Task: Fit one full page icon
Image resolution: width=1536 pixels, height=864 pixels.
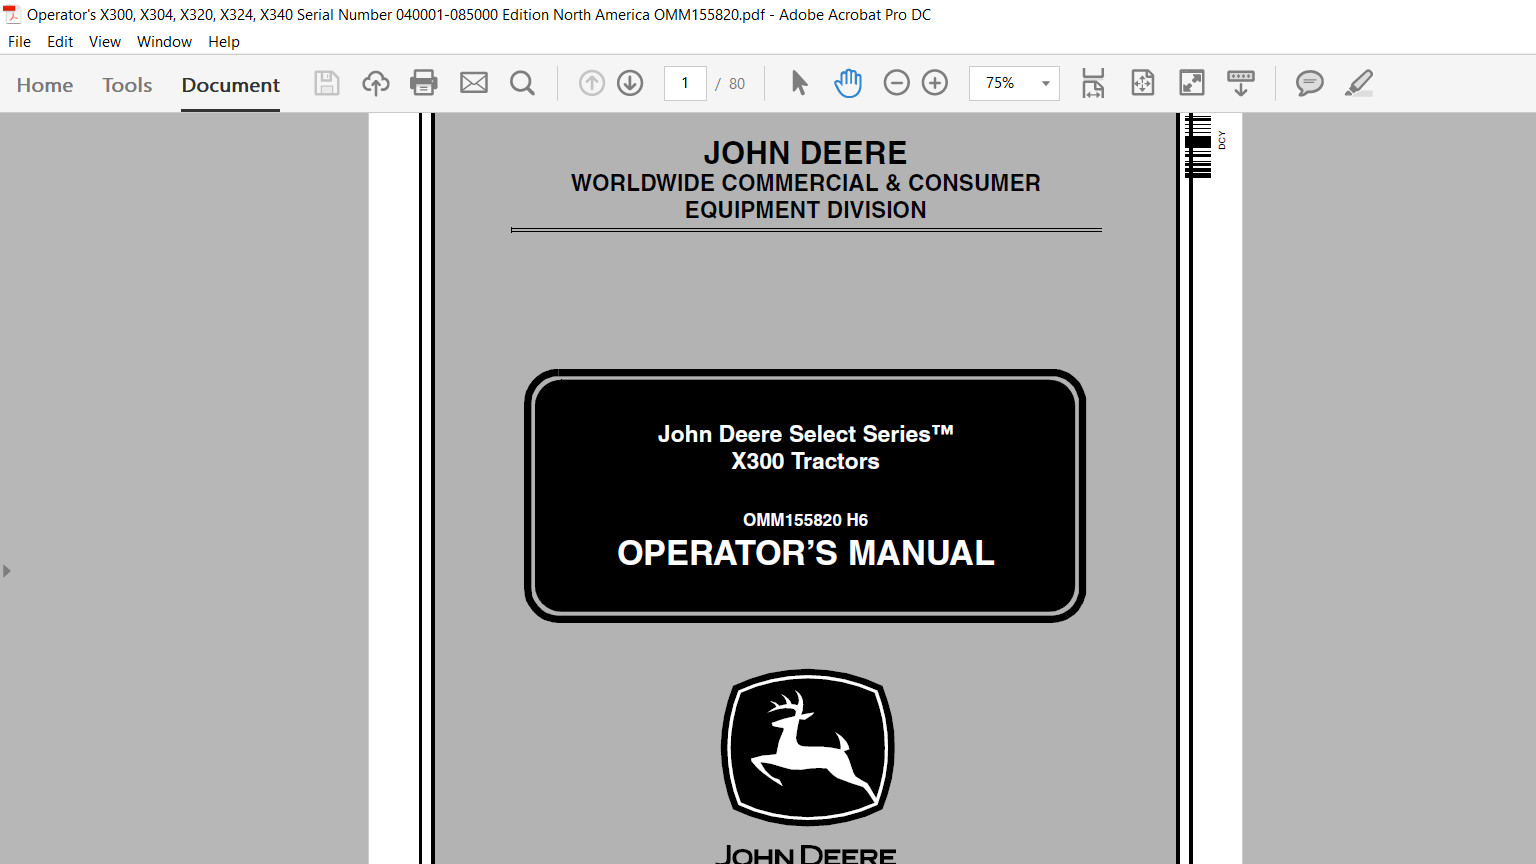Action: pos(1143,83)
